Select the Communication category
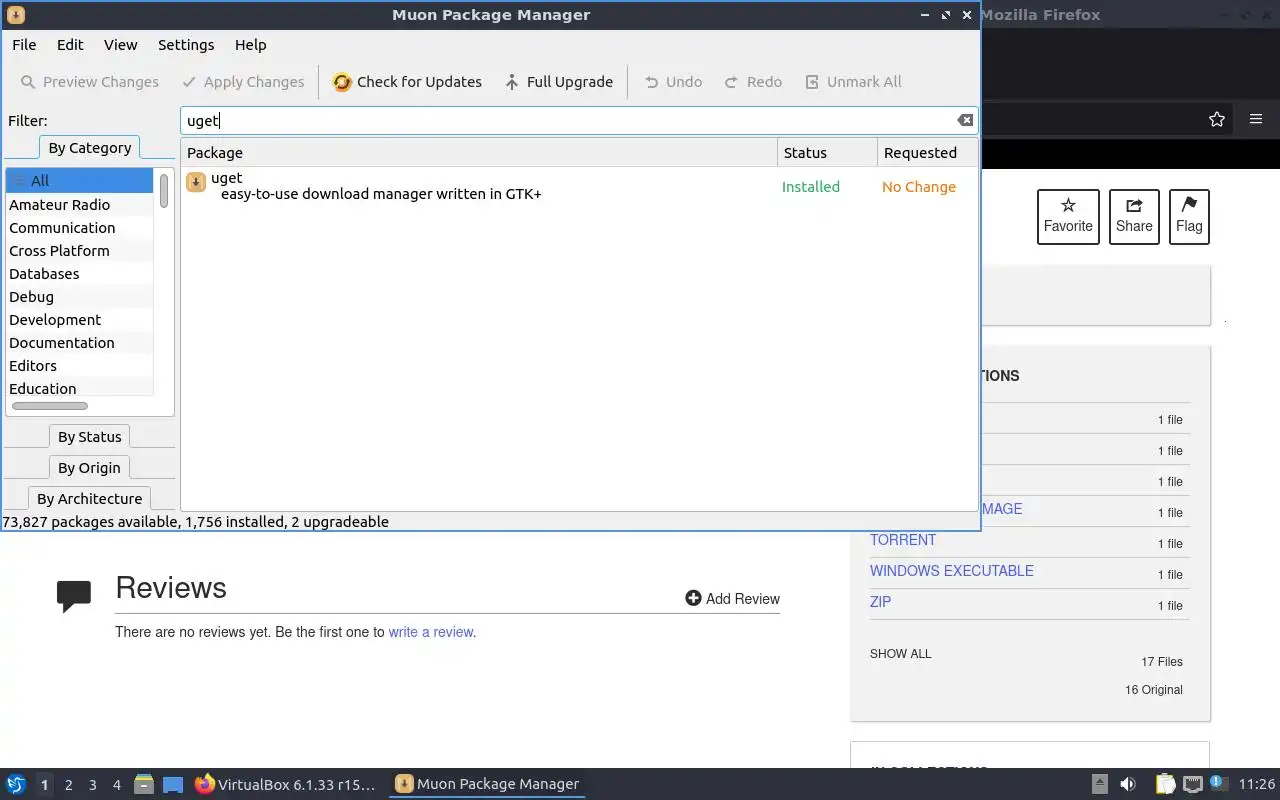Viewport: 1280px width, 800px height. (80, 228)
